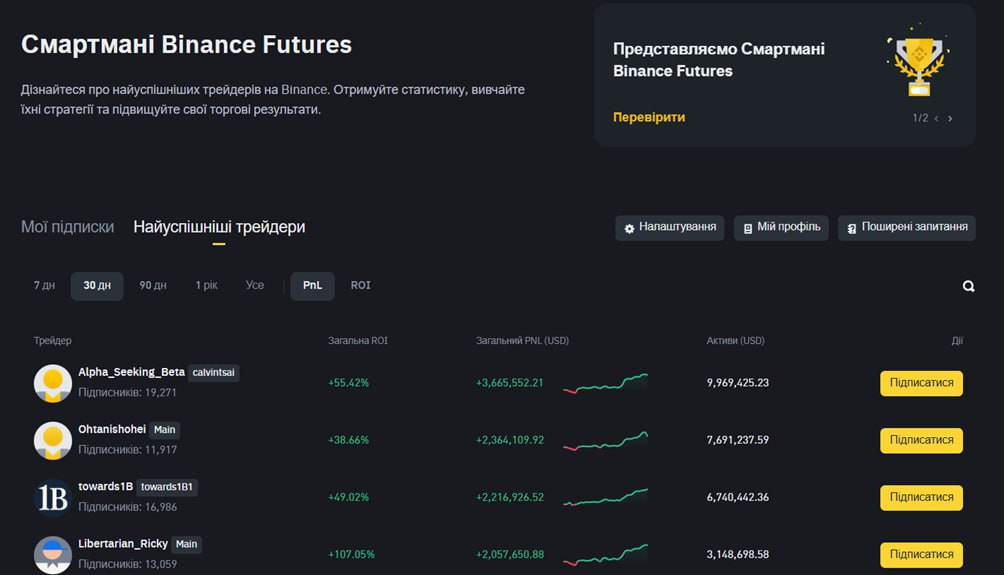Image resolution: width=1004 pixels, height=575 pixels.
Task: Click the PNL value +2,364,109.92
Action: [510, 441]
